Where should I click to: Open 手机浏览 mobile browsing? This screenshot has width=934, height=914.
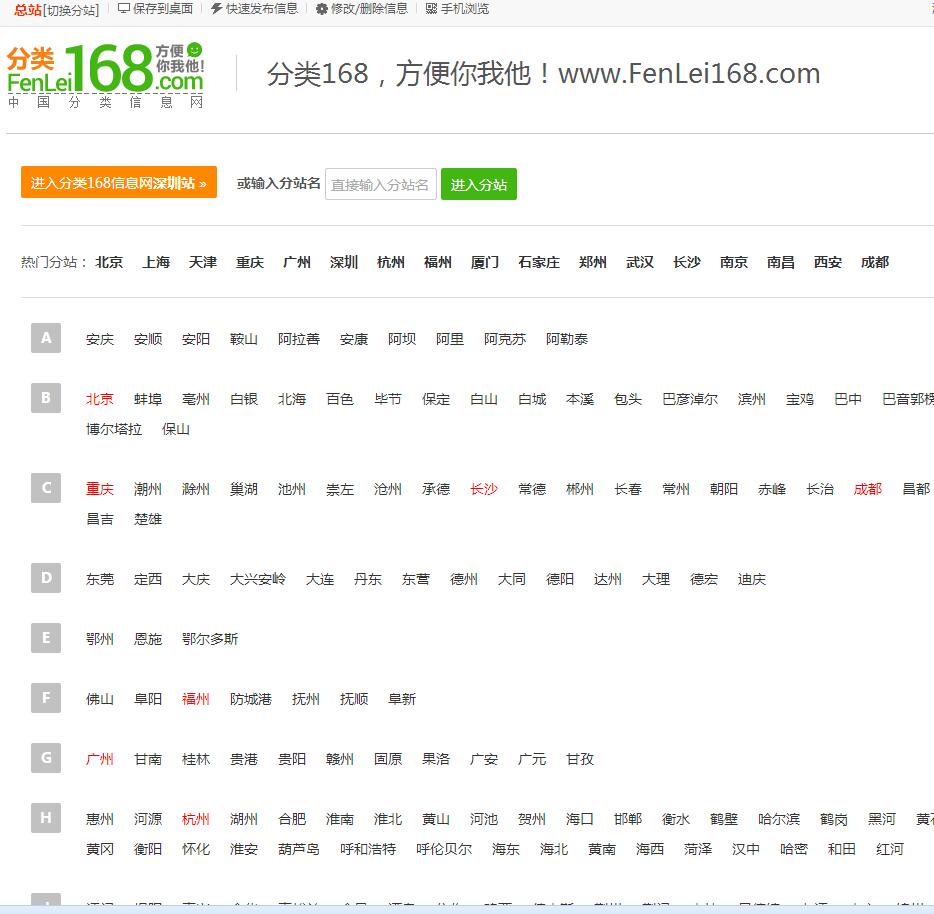[465, 9]
